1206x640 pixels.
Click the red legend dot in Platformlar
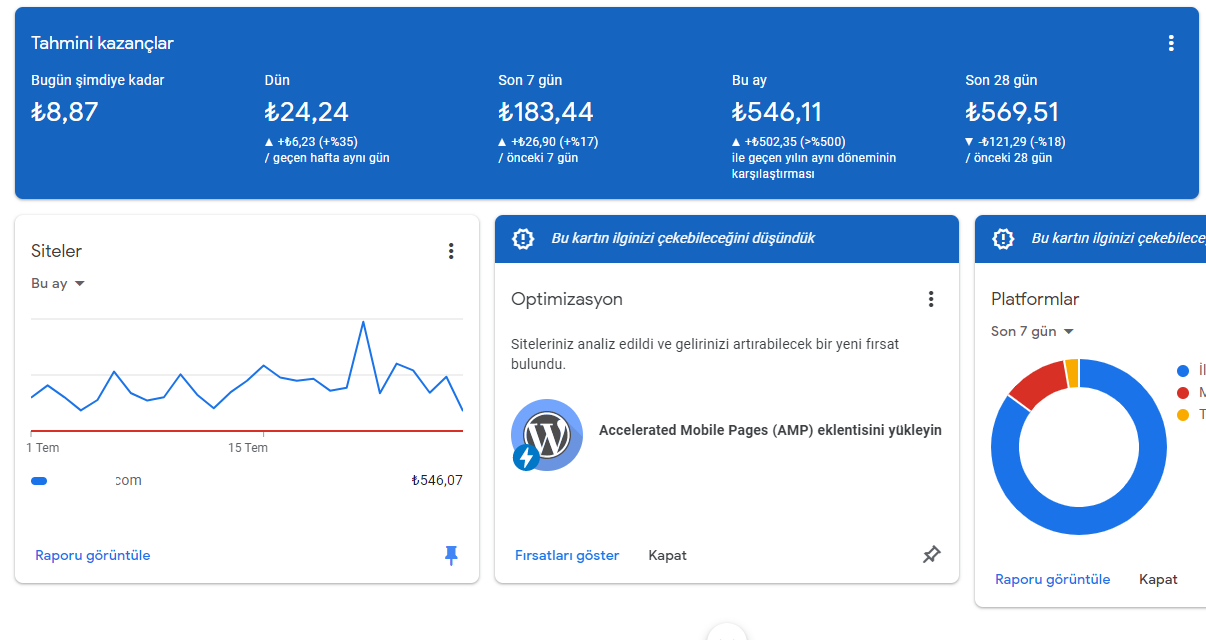click(1184, 393)
